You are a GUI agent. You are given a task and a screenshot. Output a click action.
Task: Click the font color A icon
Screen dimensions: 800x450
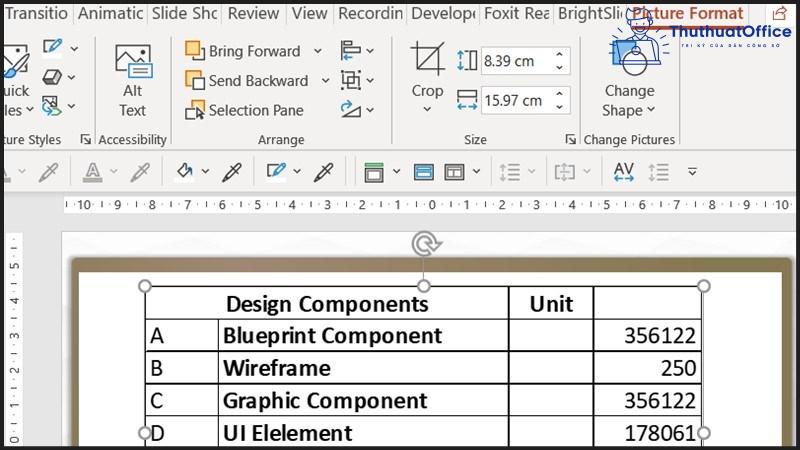92,172
